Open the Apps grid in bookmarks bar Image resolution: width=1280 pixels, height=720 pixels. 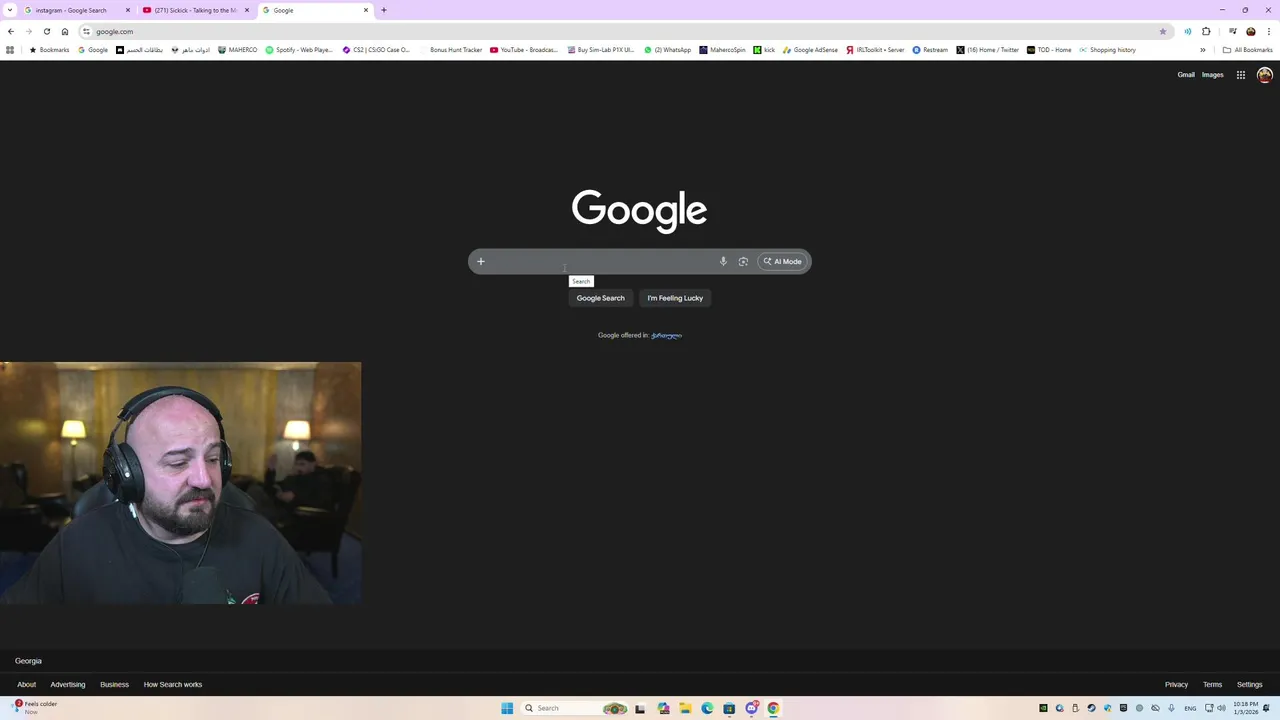[10, 50]
